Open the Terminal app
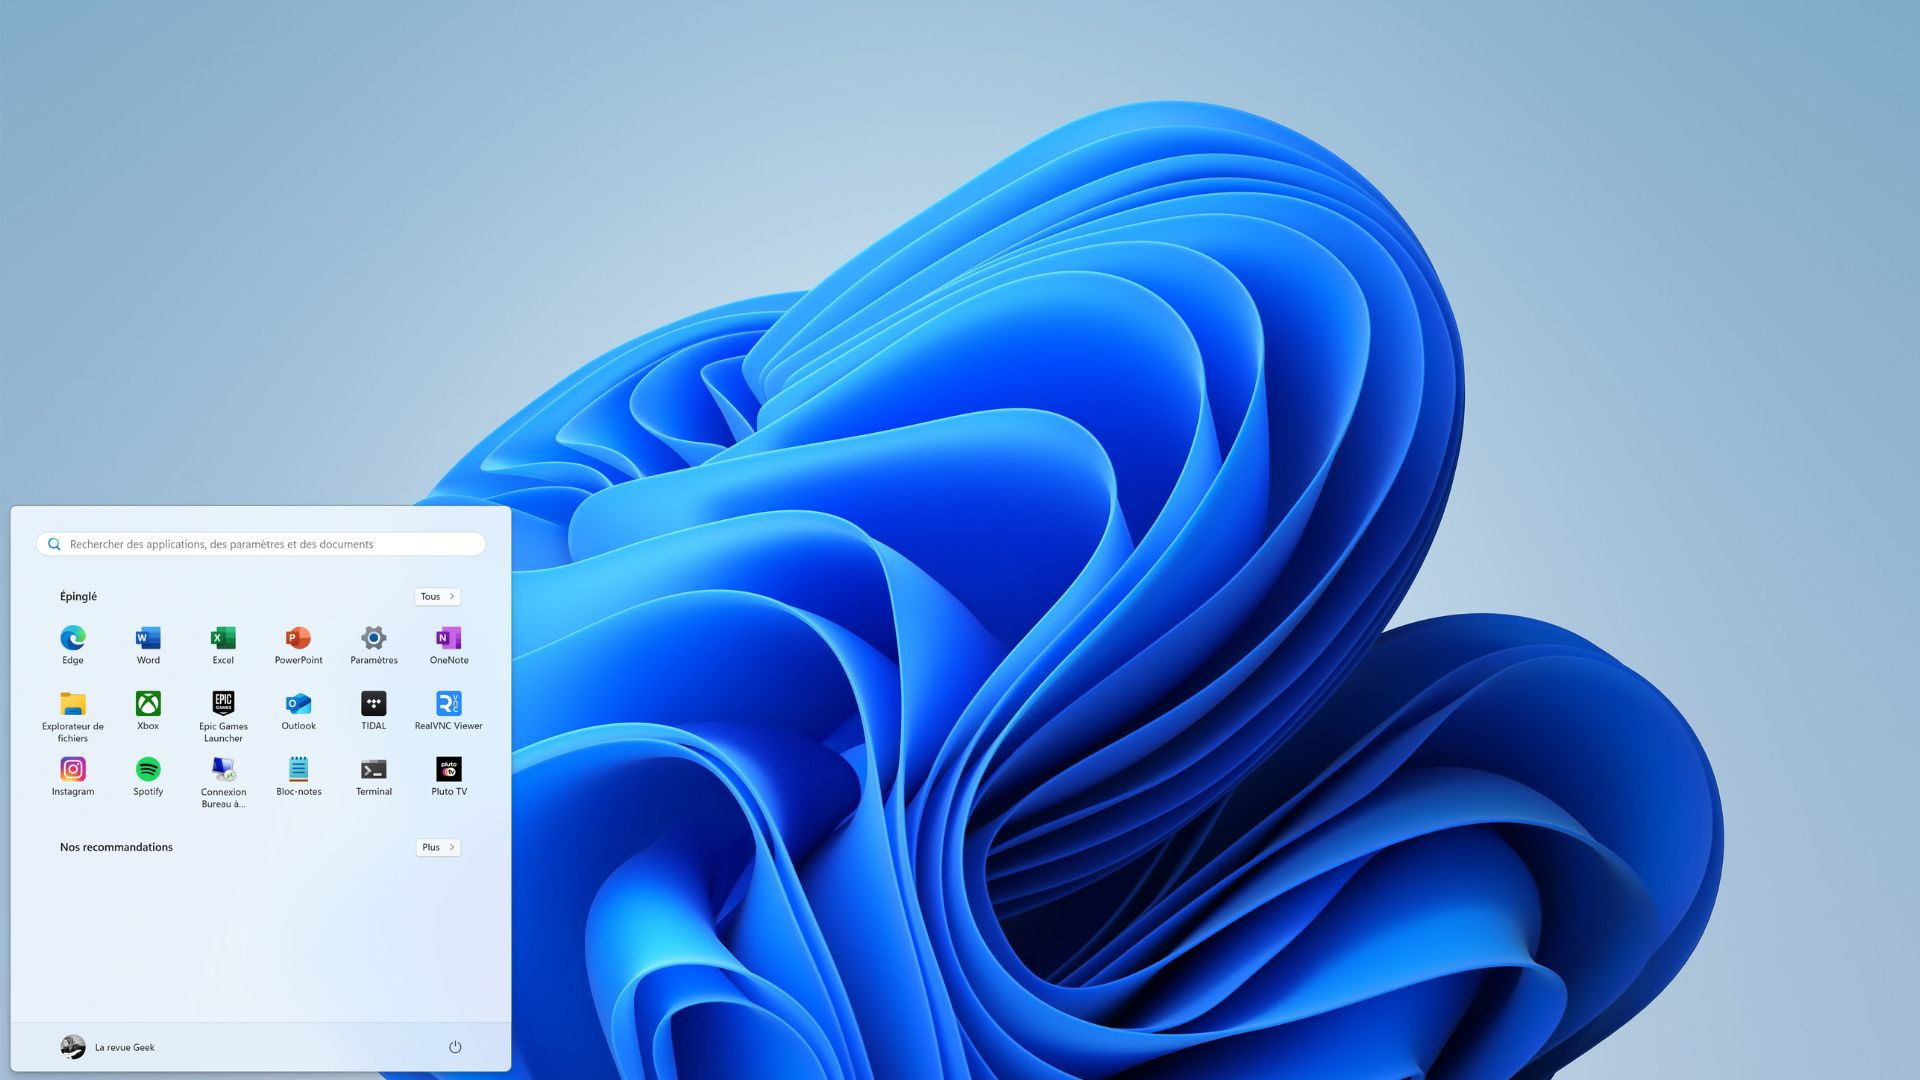This screenshot has width=1920, height=1080. (374, 770)
